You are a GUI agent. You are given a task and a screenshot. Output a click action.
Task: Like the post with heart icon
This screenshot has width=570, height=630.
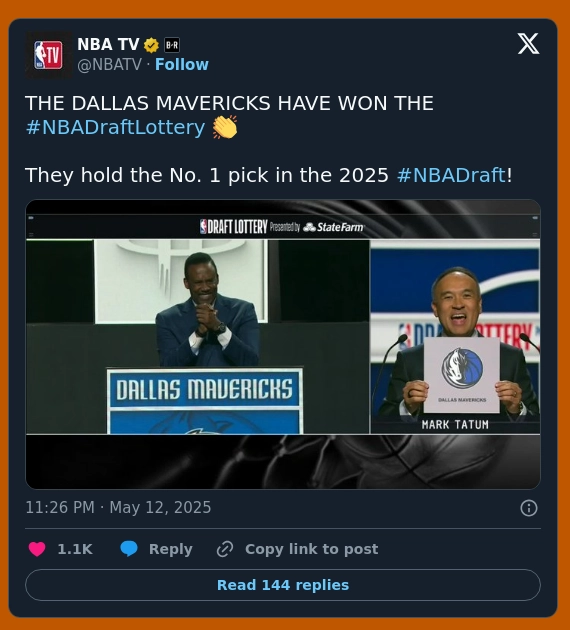(x=37, y=549)
